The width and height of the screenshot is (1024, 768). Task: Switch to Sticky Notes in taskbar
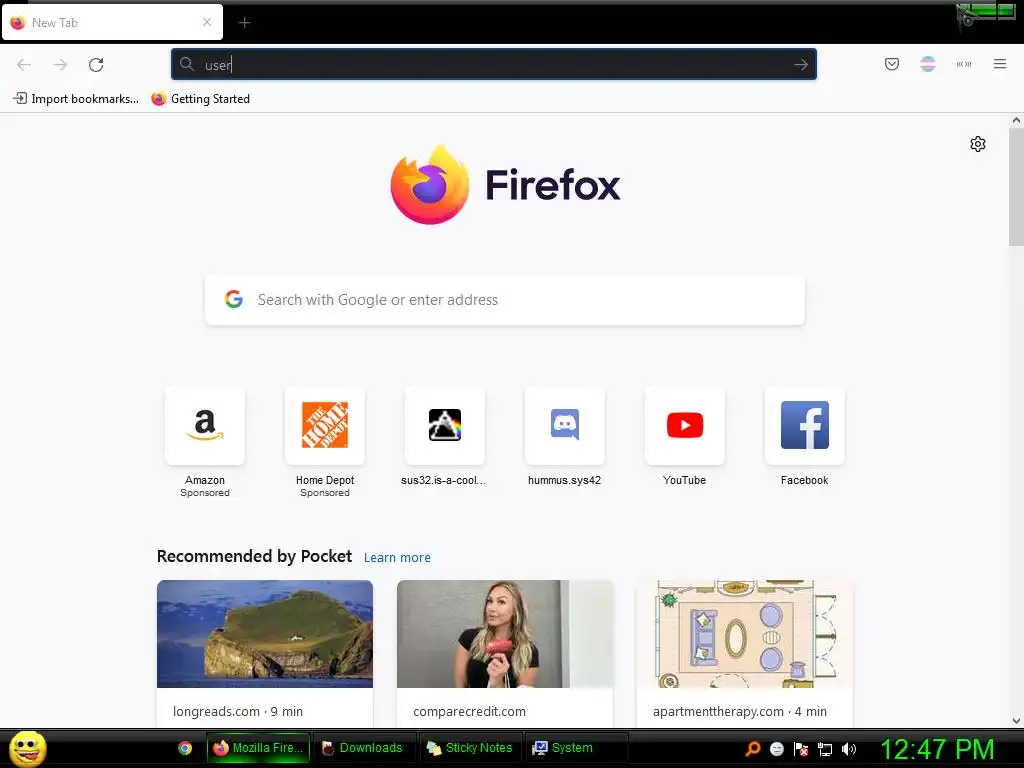tap(470, 748)
